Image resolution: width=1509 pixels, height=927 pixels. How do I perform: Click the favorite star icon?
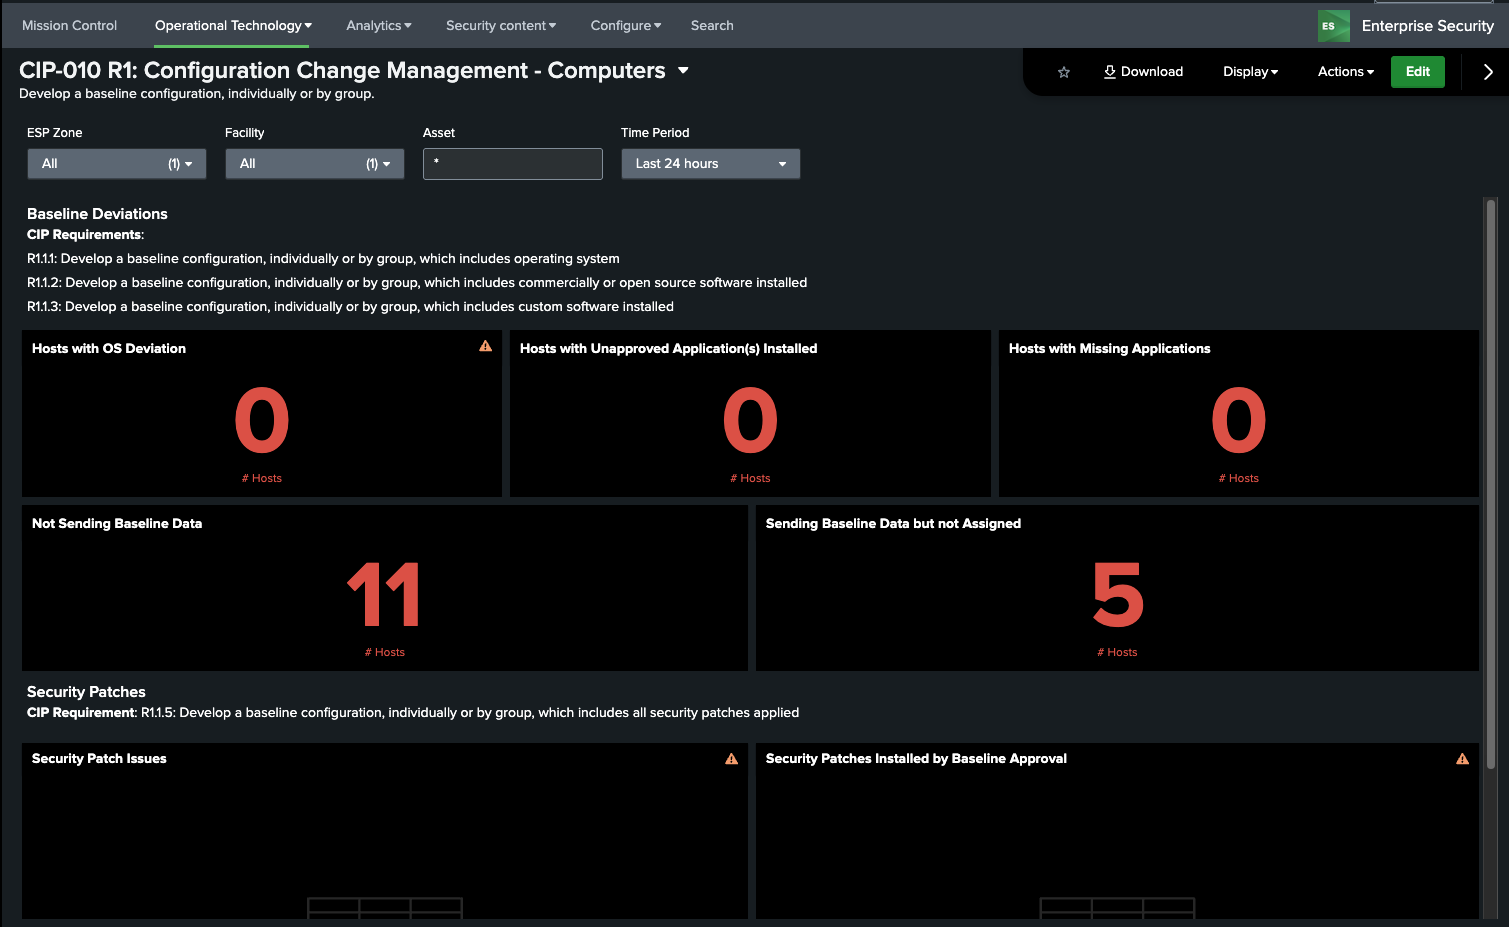[x=1064, y=72]
